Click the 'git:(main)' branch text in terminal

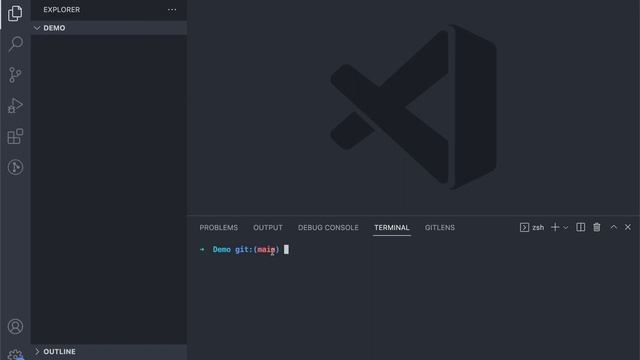[257, 249]
